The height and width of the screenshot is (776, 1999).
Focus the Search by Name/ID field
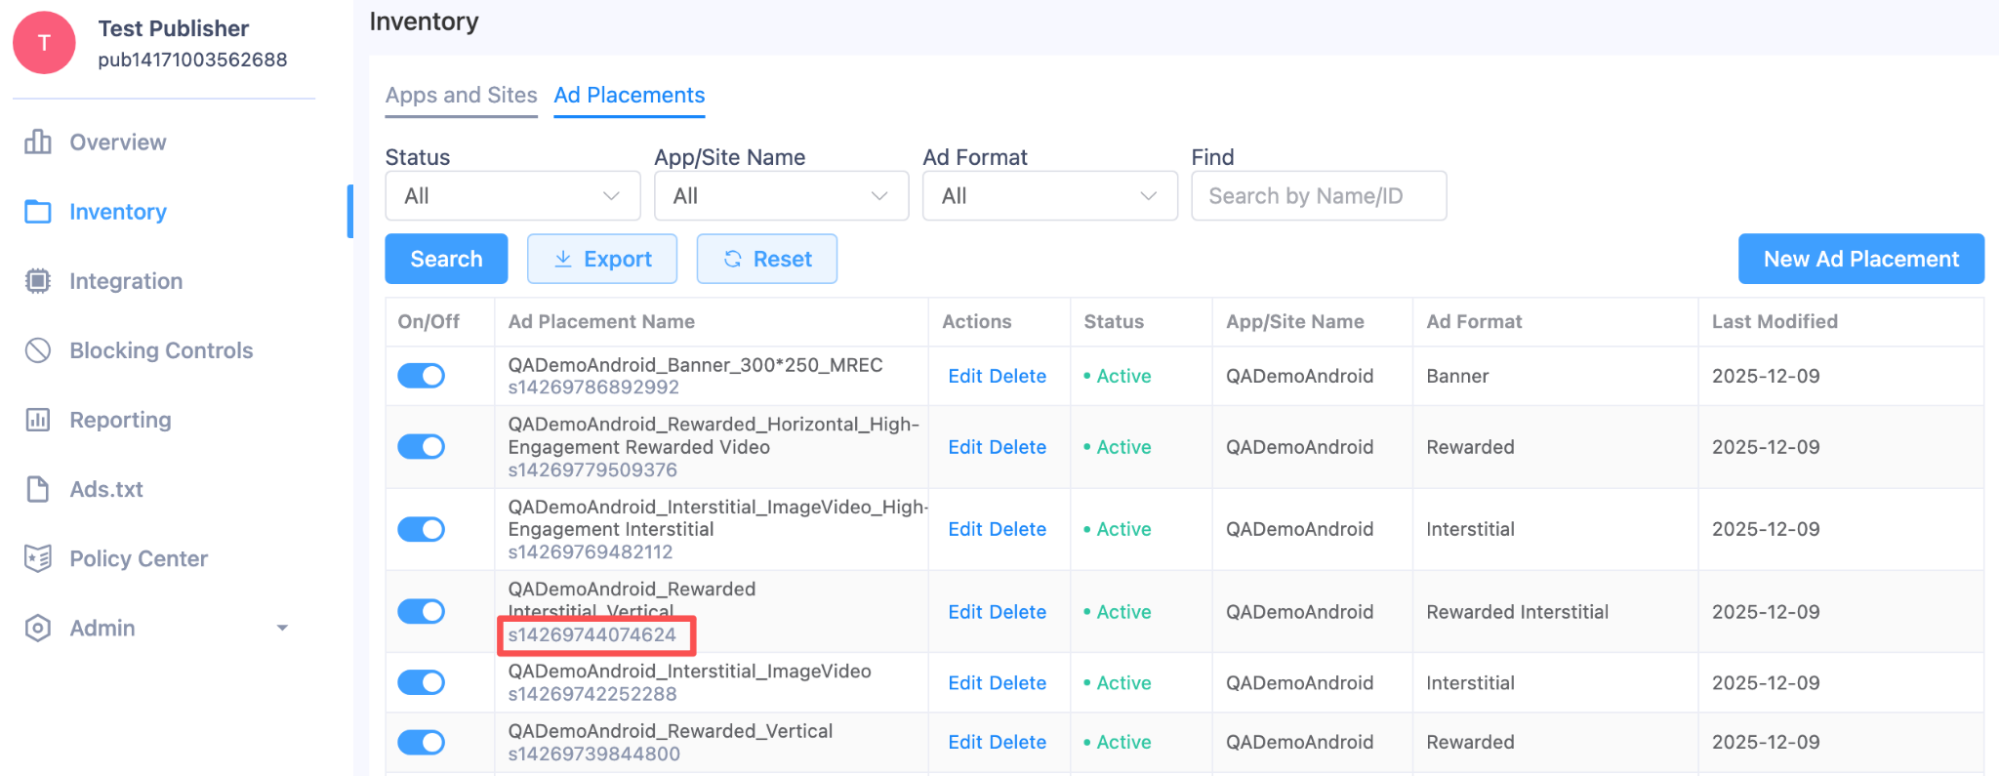(x=1318, y=196)
